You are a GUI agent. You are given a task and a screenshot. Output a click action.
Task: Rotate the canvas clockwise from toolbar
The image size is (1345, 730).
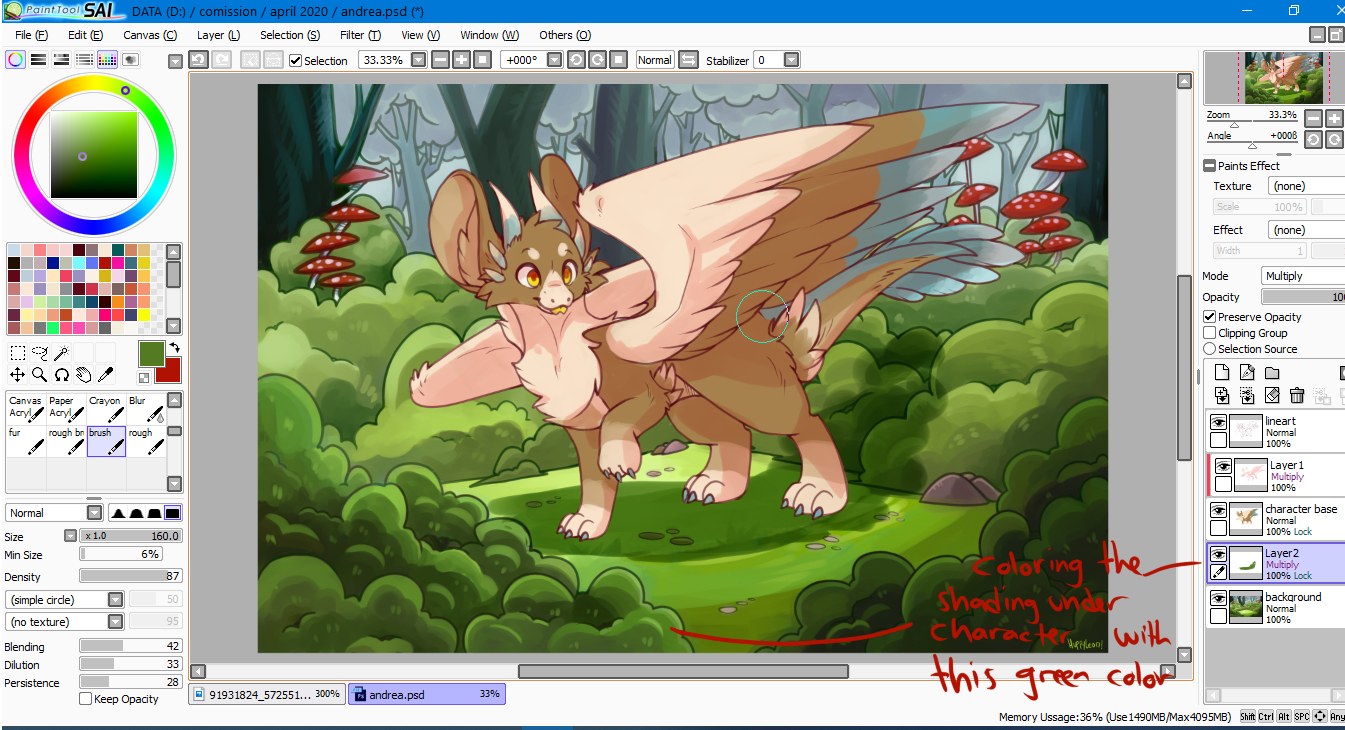click(597, 60)
